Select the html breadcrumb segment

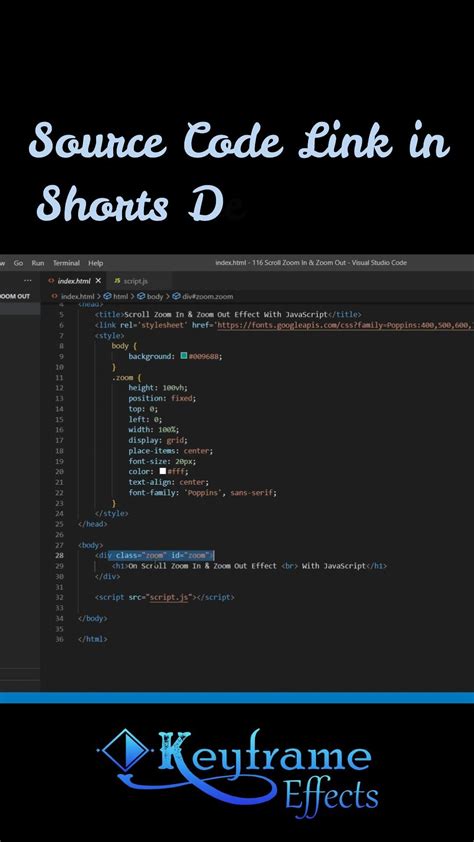tap(120, 296)
